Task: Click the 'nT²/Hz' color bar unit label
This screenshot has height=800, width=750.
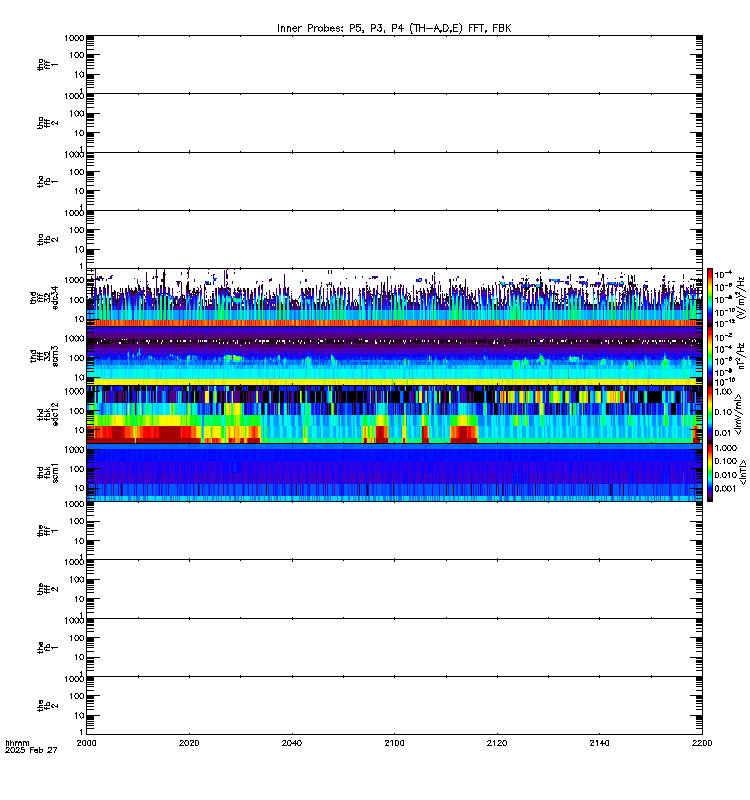Action: (x=741, y=356)
